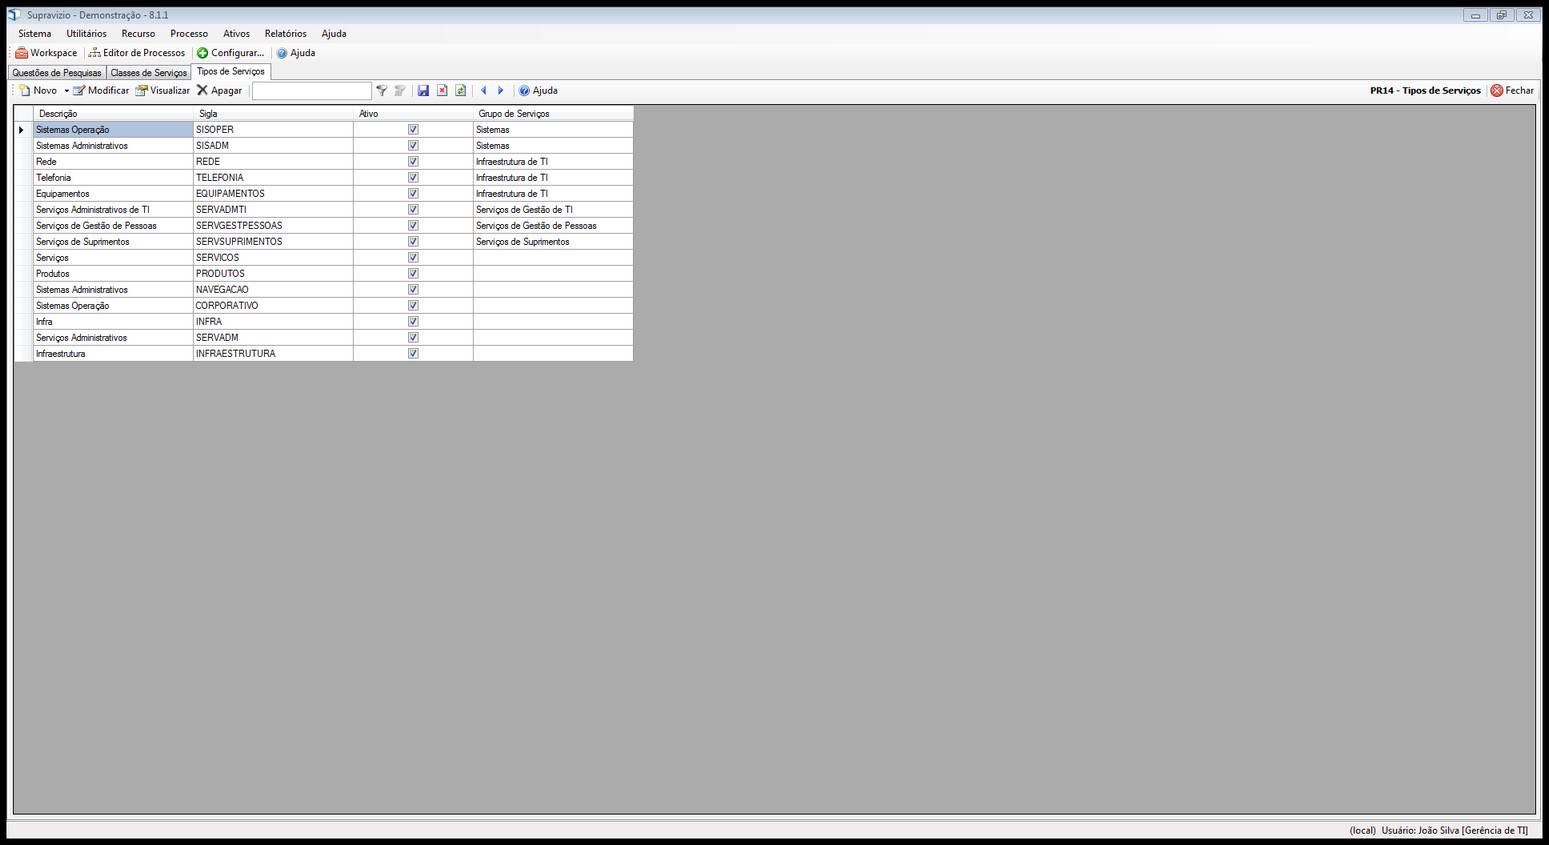Toggle Ativo checkbox for PRODUTOS row
Image resolution: width=1549 pixels, height=845 pixels.
413,274
